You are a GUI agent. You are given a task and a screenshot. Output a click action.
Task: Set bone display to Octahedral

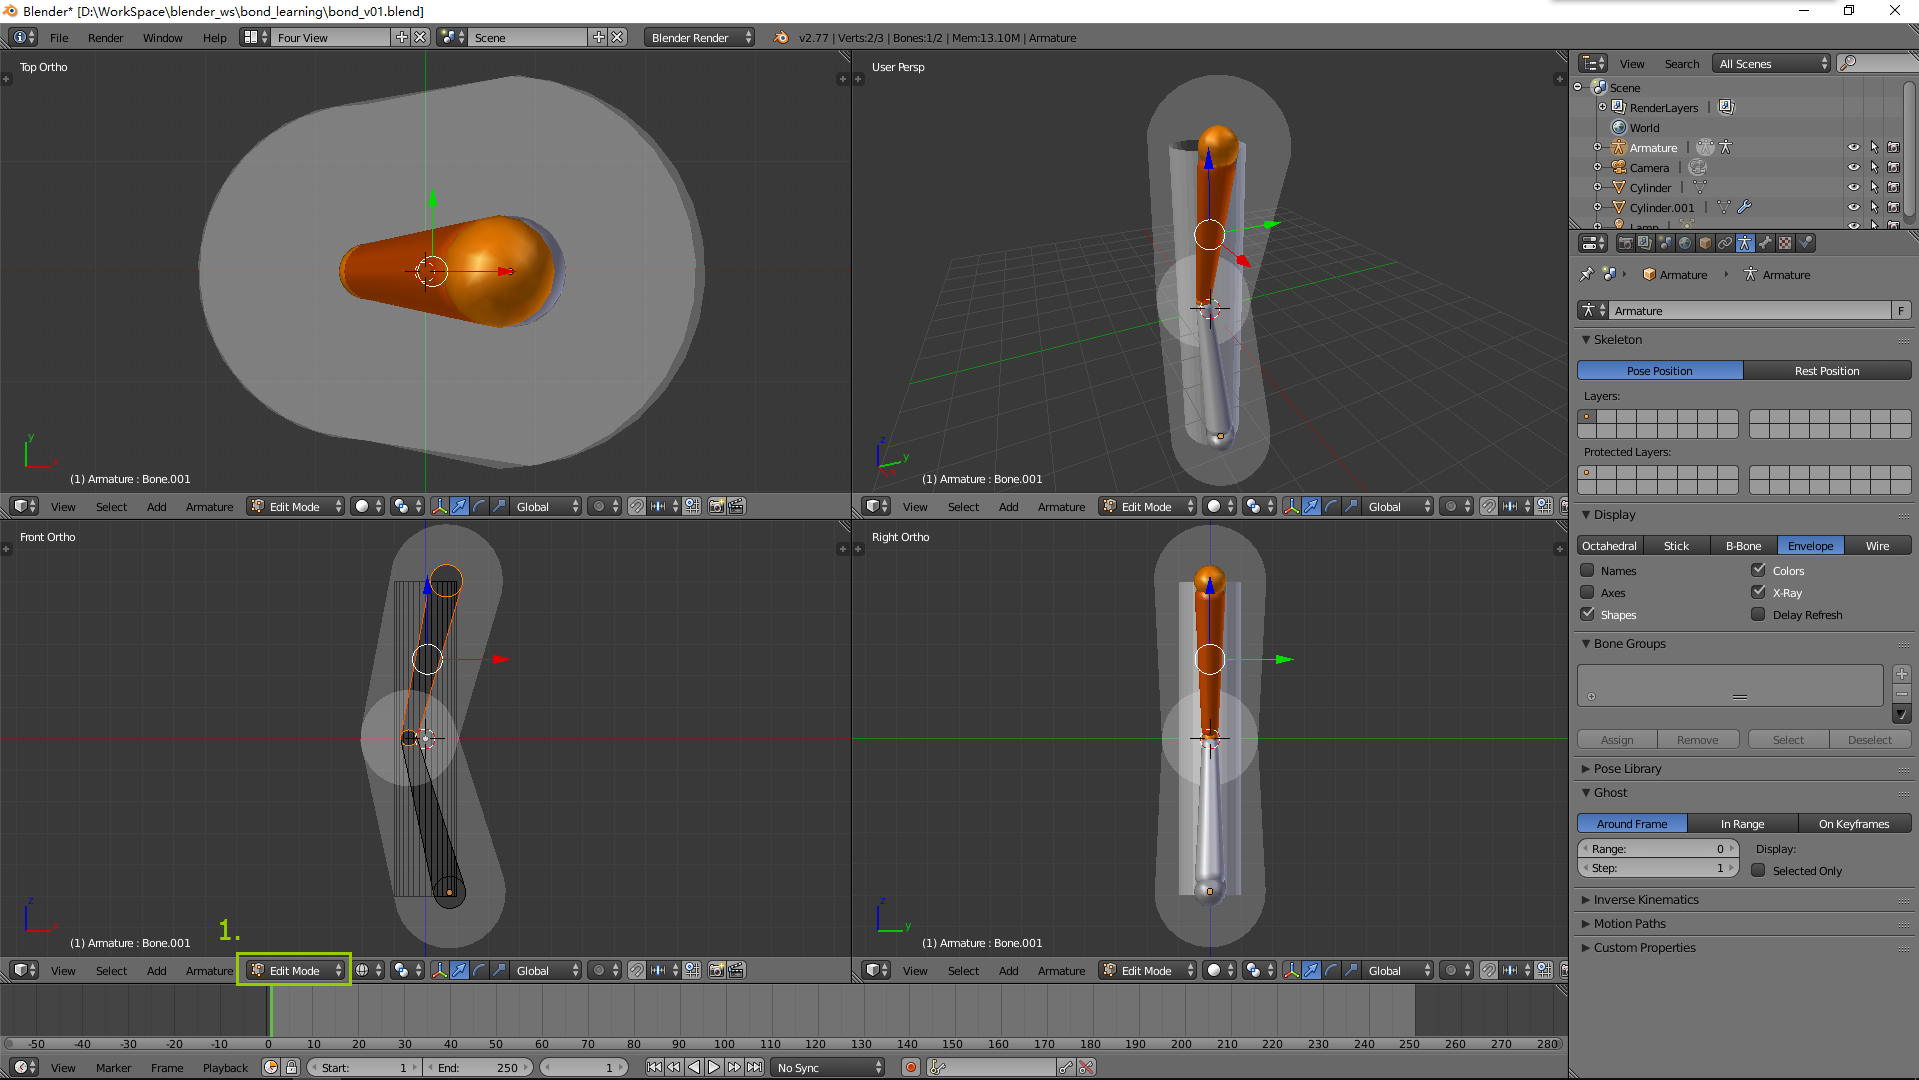(x=1609, y=545)
